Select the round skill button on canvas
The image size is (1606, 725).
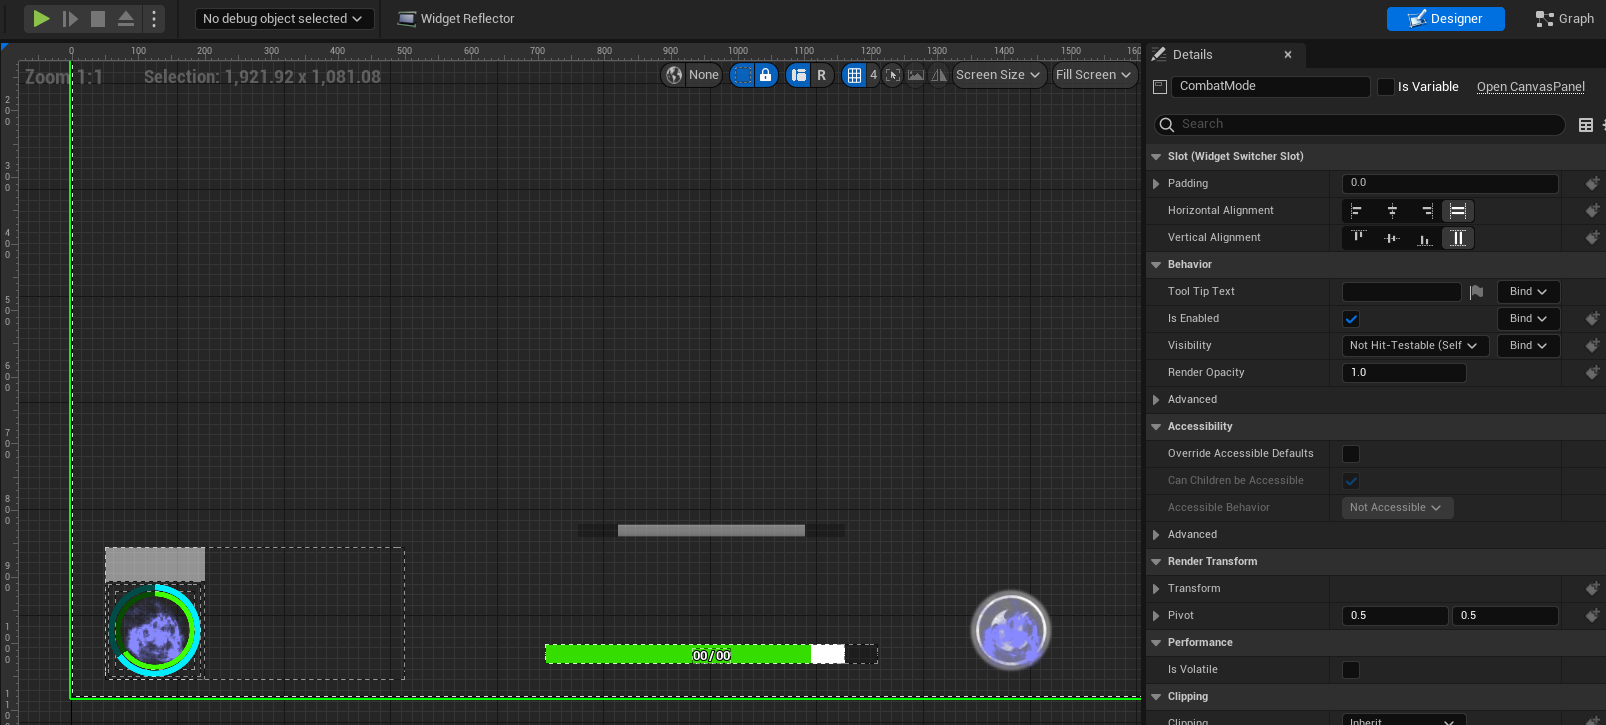click(x=1011, y=630)
